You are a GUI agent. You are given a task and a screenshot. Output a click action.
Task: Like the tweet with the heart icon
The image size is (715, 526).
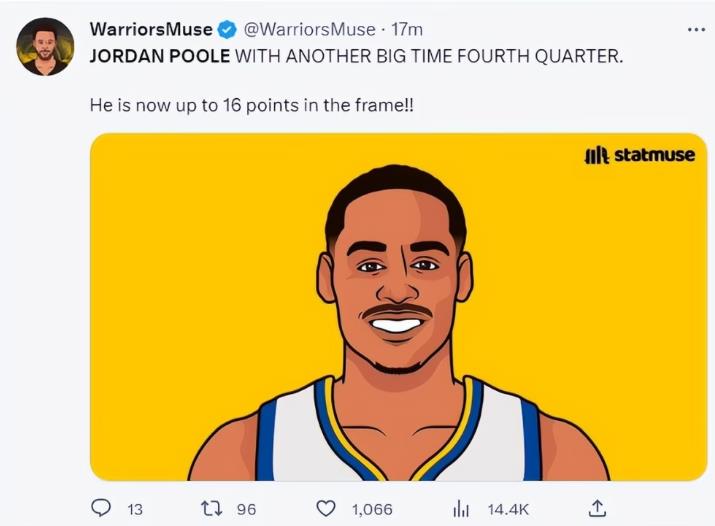point(326,508)
